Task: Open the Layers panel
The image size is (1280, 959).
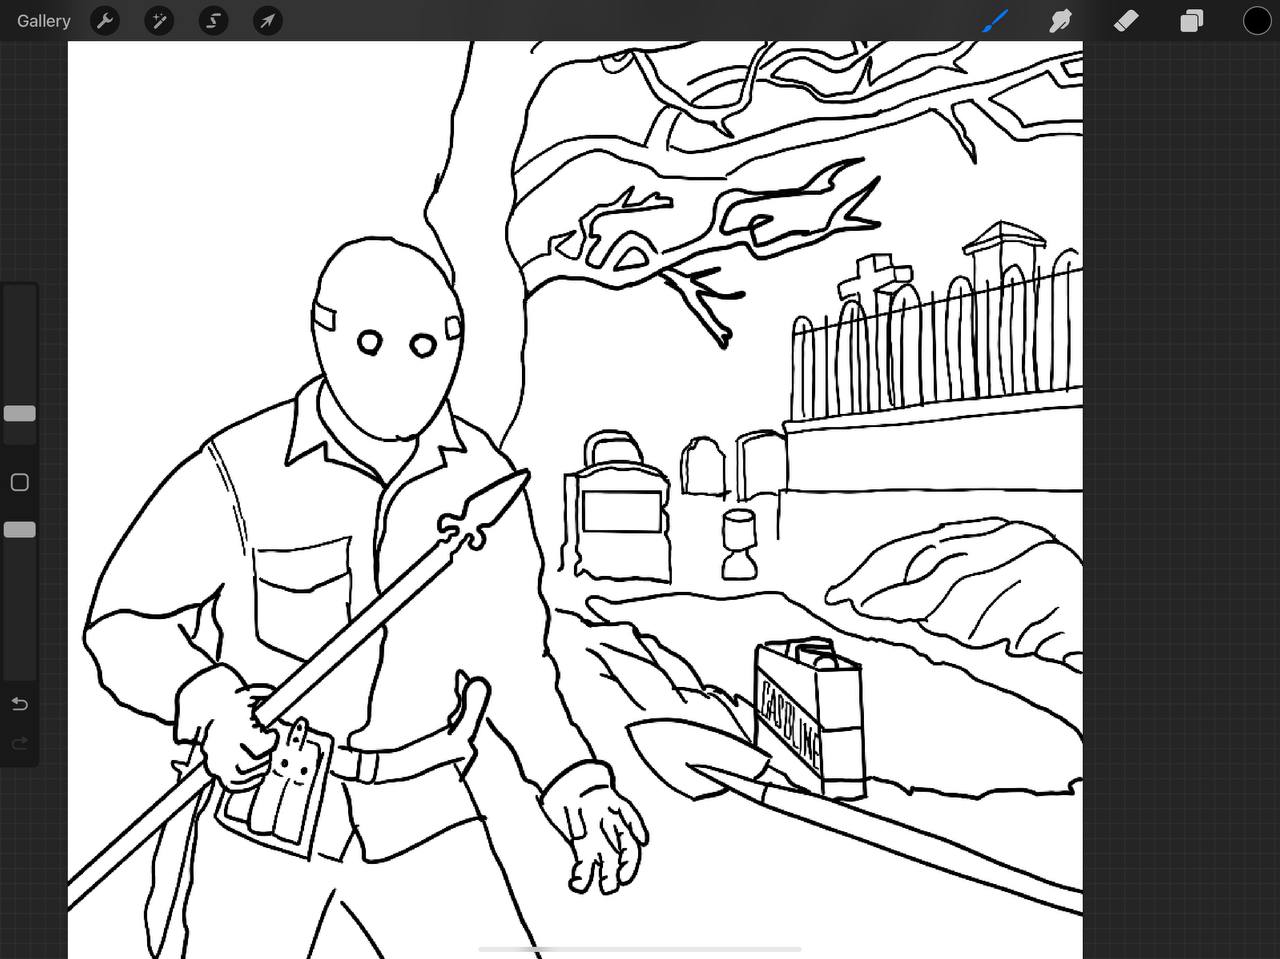Action: (1191, 20)
